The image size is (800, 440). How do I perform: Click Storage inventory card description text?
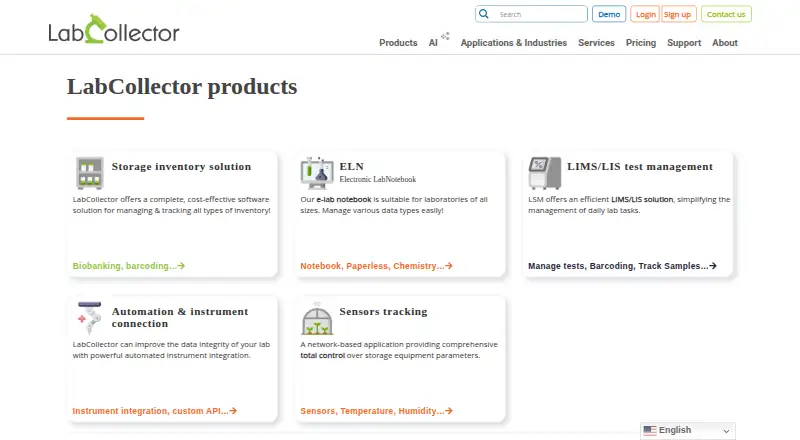click(x=171, y=205)
